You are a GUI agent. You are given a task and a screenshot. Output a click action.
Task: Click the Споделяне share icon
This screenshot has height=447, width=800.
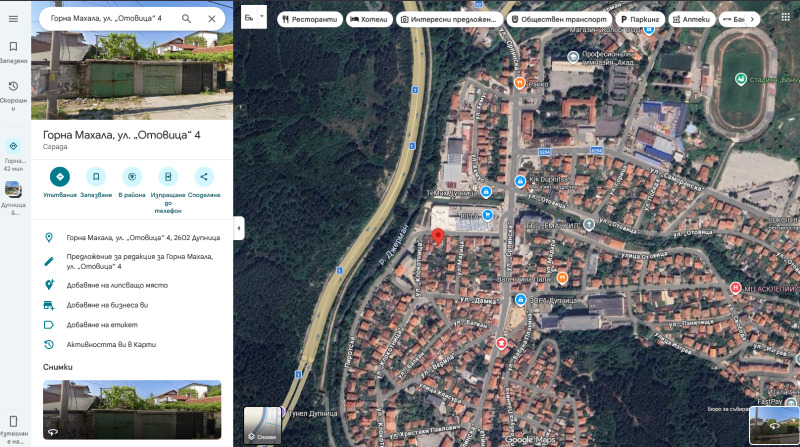[x=204, y=177]
